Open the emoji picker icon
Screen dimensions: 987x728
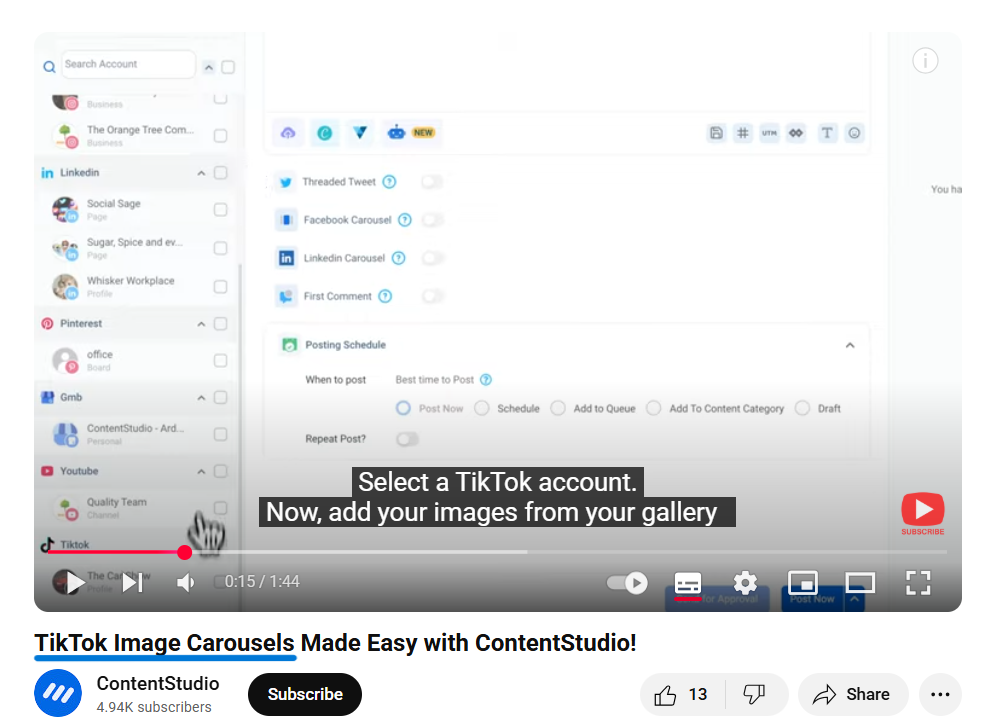coord(854,133)
